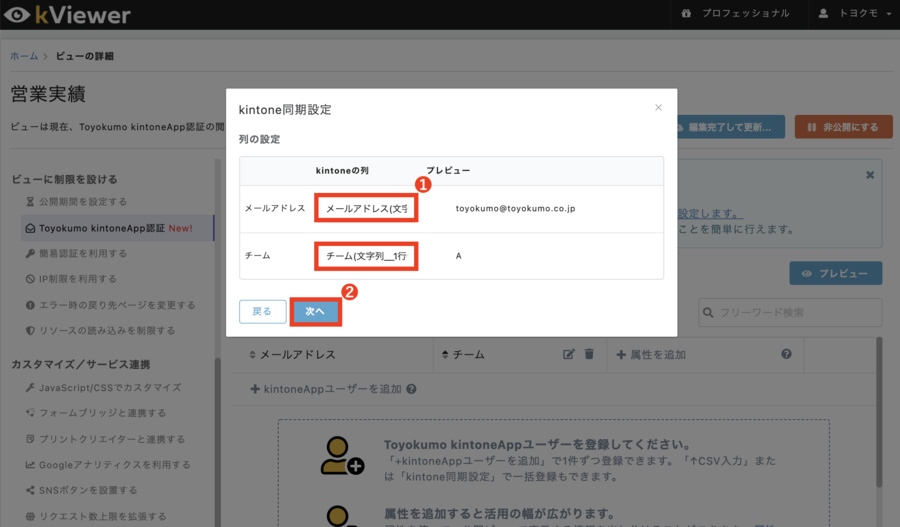Delete the チーム attribute with trash icon
This screenshot has width=900, height=527.
pyautogui.click(x=589, y=354)
